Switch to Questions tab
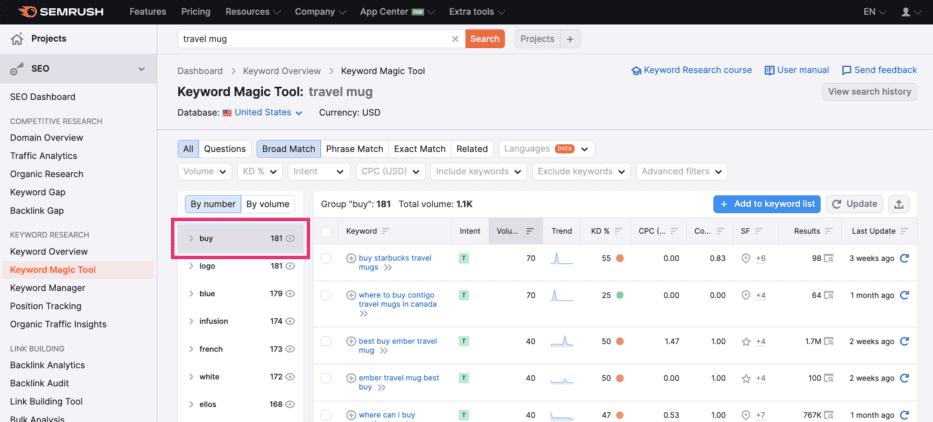The image size is (933, 422). pyautogui.click(x=224, y=149)
